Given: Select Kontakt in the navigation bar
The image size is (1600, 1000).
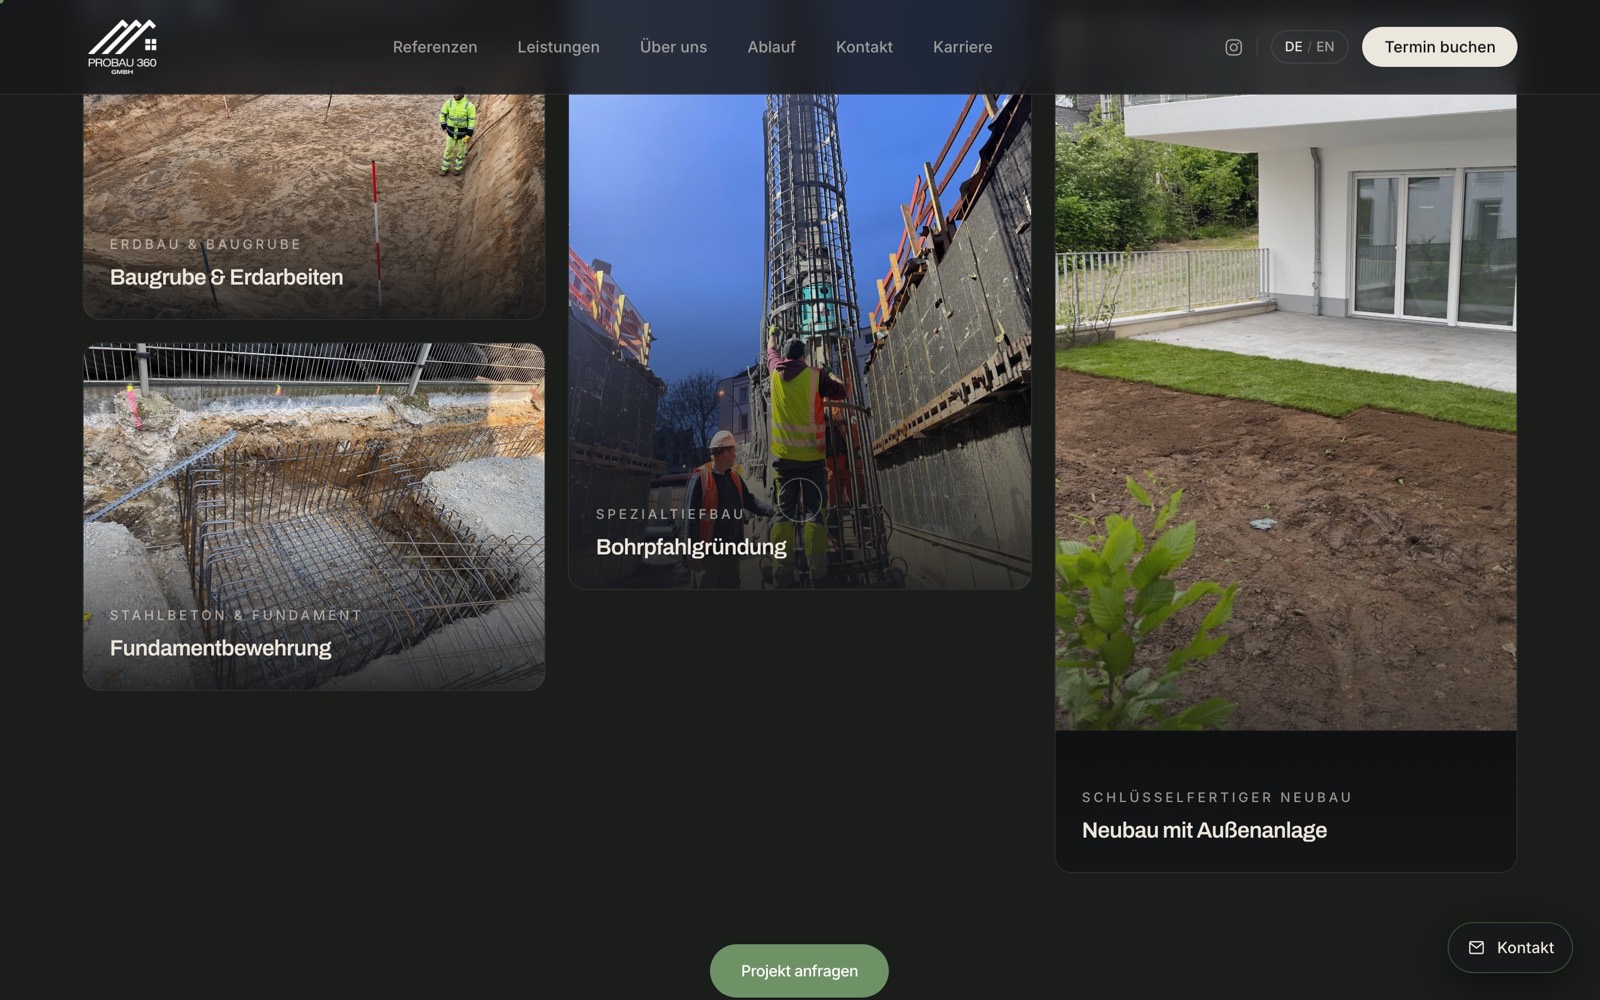Looking at the screenshot, I should 864,47.
